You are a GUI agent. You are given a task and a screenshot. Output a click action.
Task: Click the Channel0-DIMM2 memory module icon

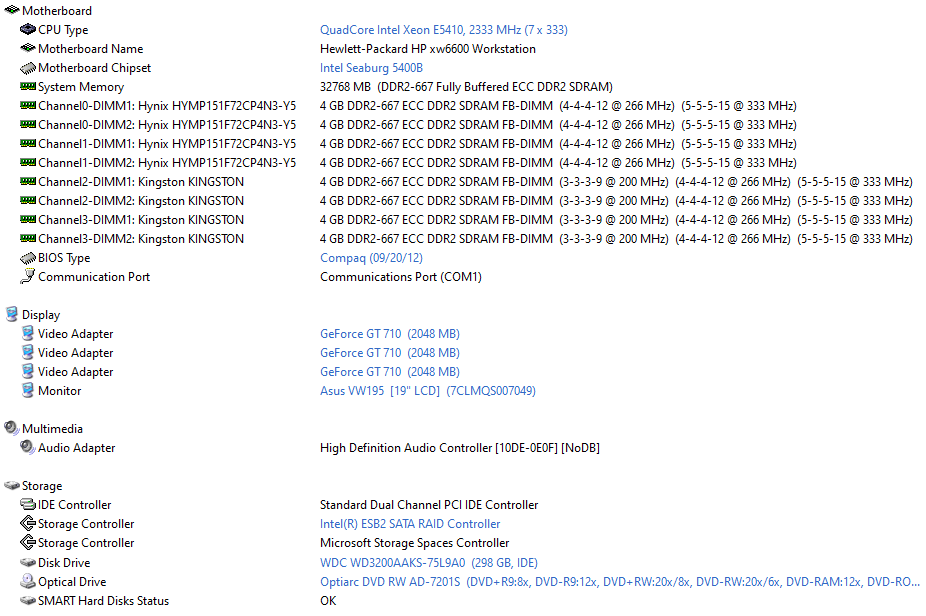pyautogui.click(x=28, y=124)
